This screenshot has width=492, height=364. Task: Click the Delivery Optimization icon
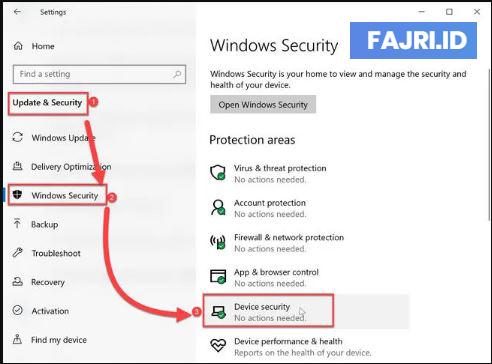pos(17,166)
